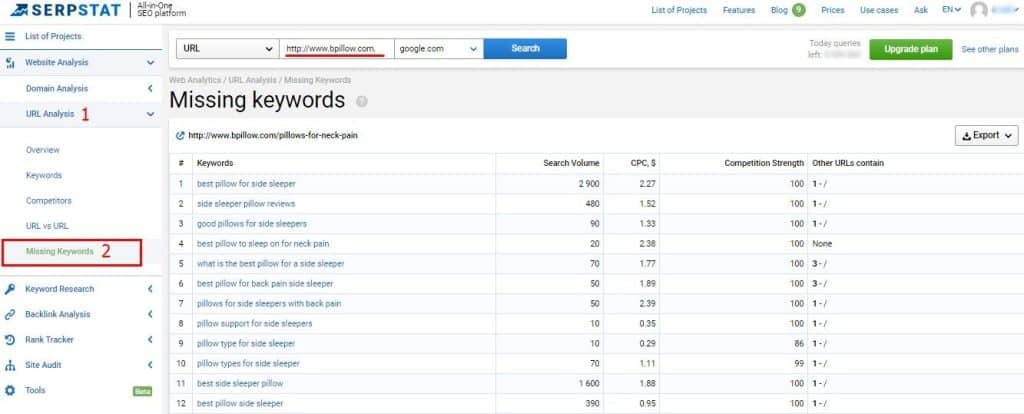
Task: Open the Export dropdown
Action: (x=986, y=135)
